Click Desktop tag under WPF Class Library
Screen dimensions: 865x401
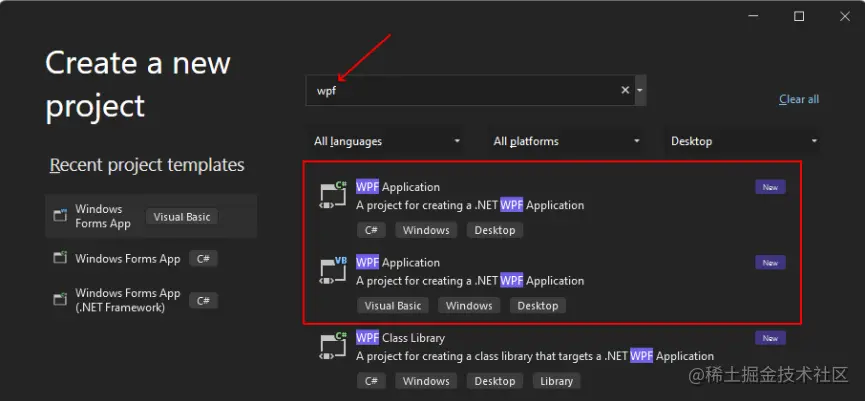(x=495, y=381)
